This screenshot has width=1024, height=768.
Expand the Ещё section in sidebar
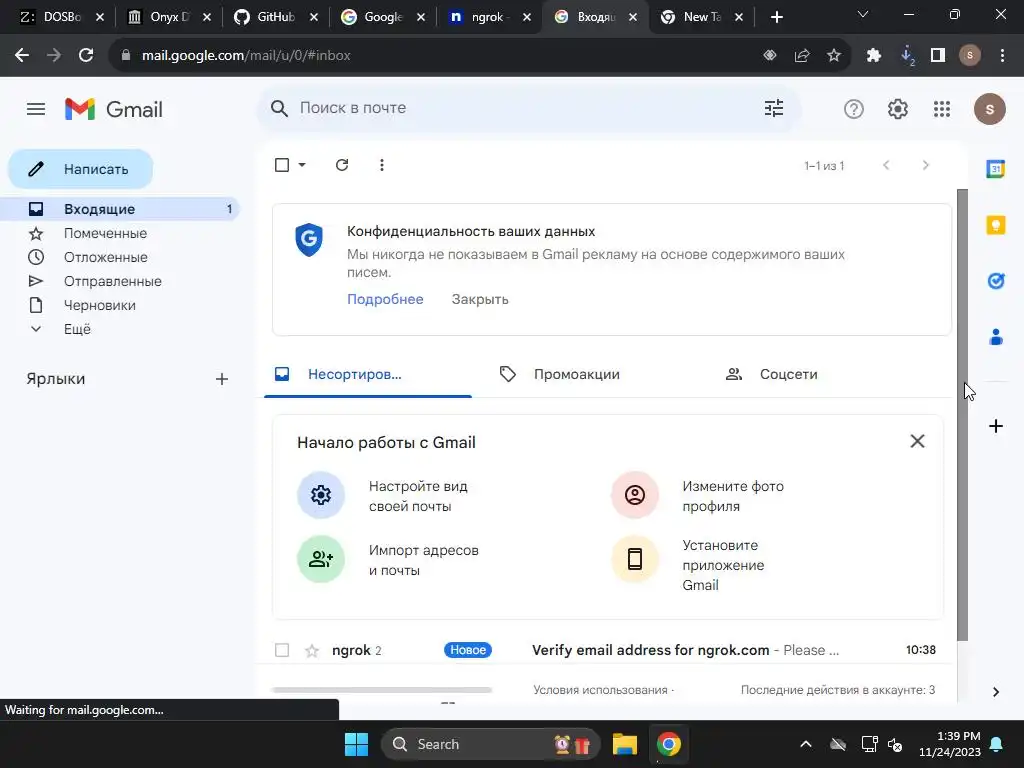[77, 329]
